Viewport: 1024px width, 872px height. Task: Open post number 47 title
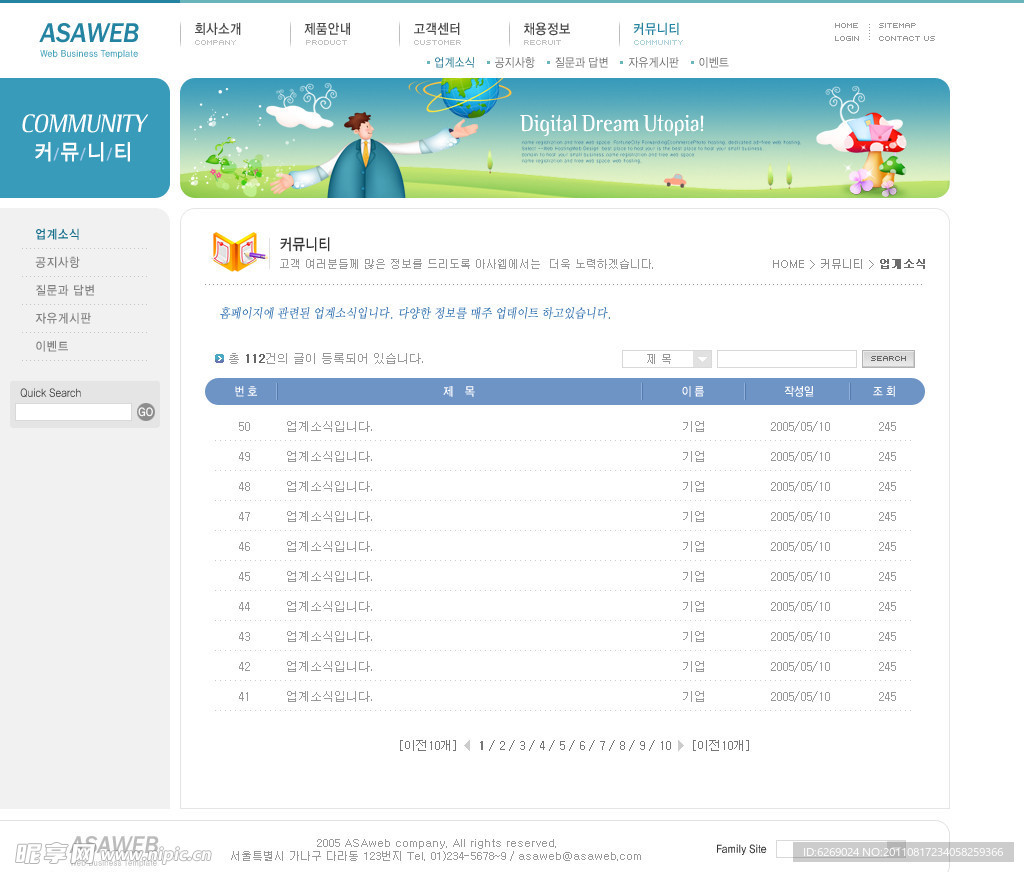pyautogui.click(x=329, y=517)
